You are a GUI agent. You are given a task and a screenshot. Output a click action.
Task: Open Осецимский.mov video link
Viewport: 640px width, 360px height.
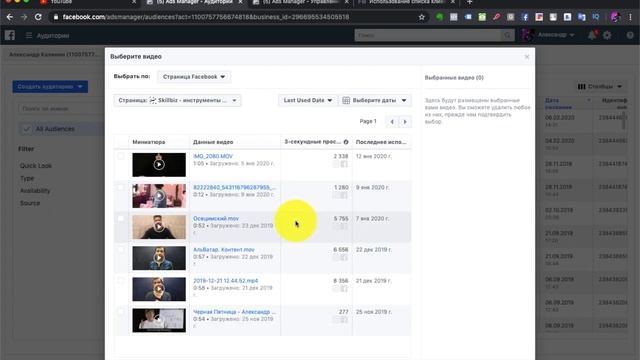tap(216, 219)
